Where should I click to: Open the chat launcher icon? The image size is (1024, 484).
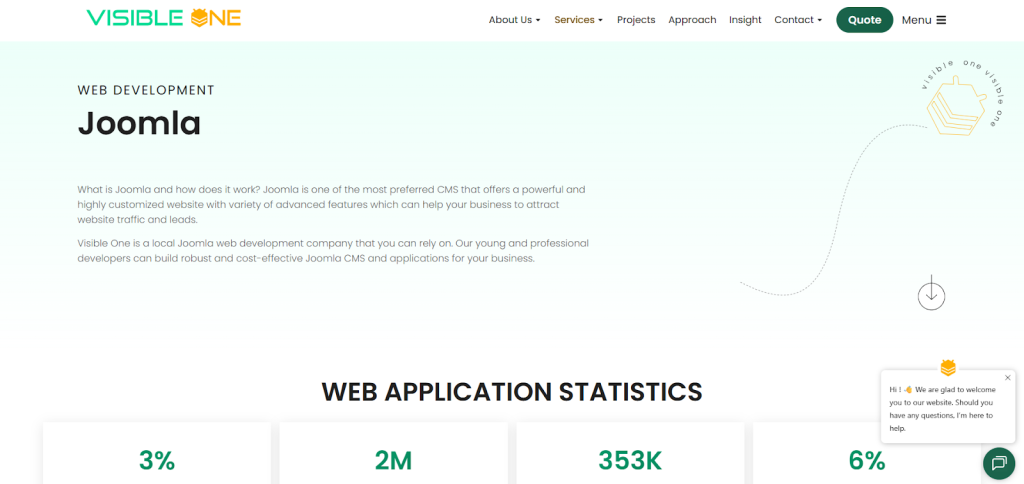click(998, 463)
